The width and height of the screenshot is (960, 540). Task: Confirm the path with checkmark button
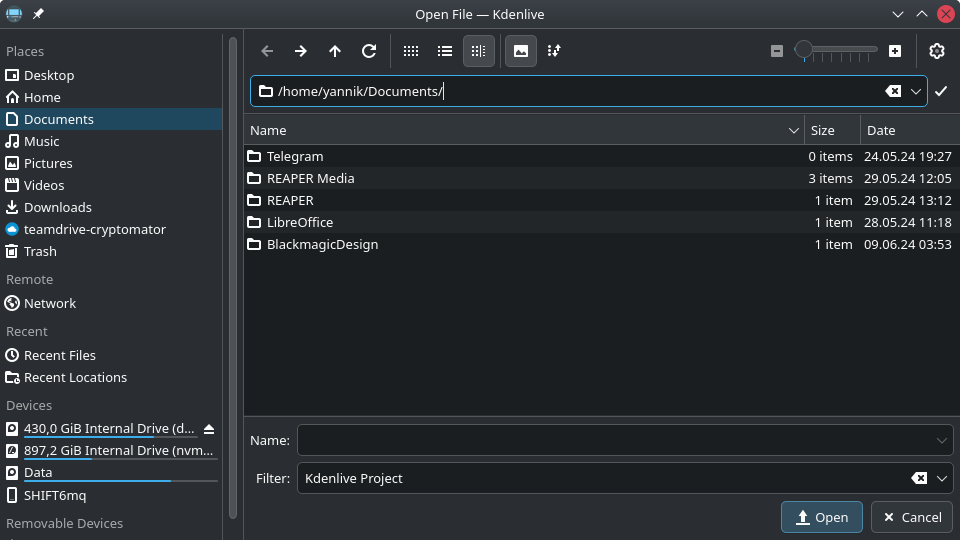942,91
